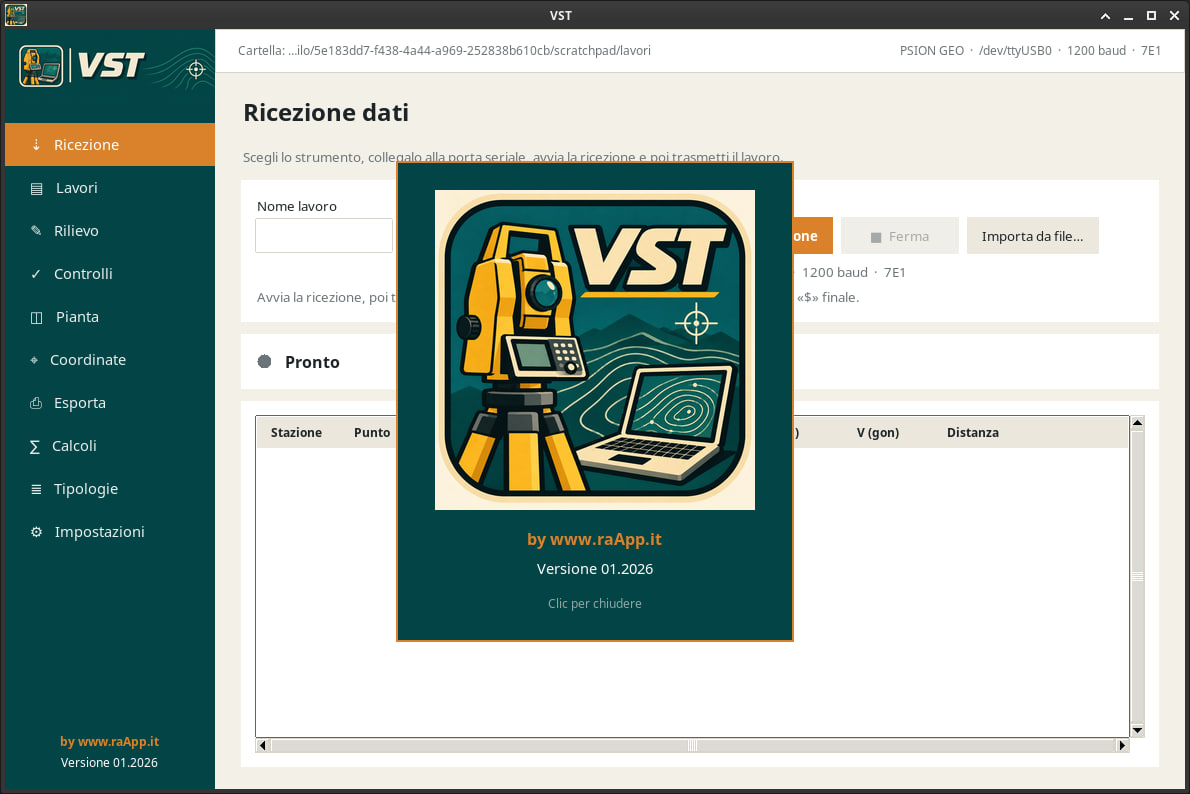Open Impostazioni settings page
The height and width of the screenshot is (794, 1190).
coord(110,532)
